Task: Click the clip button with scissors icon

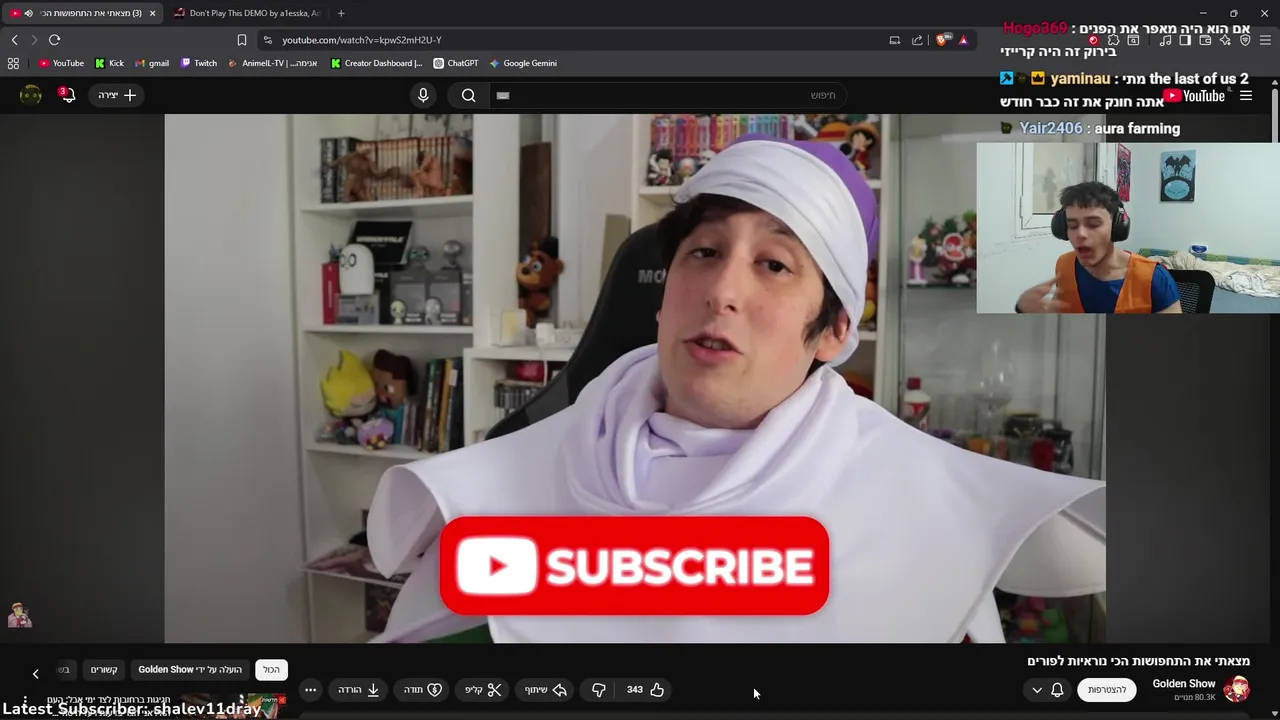Action: 483,690
